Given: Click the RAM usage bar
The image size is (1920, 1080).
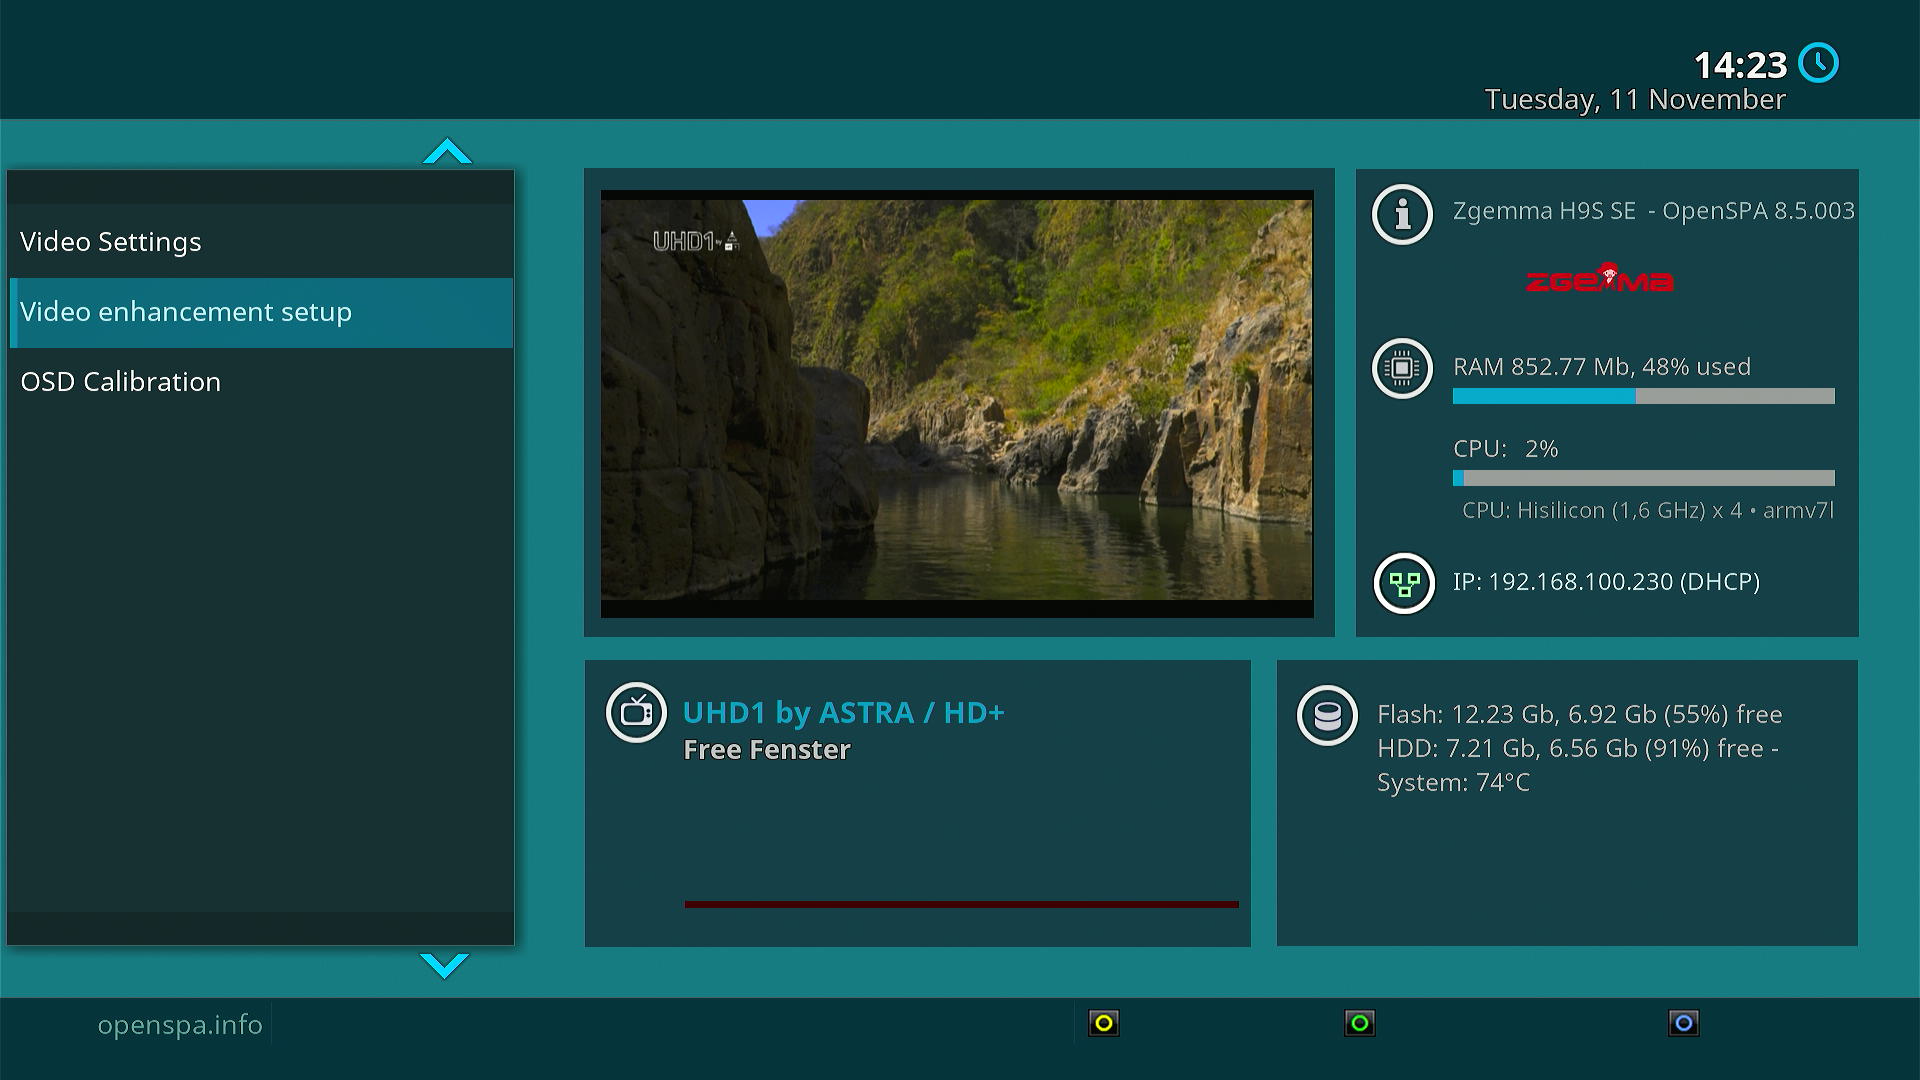Looking at the screenshot, I should click(1643, 397).
